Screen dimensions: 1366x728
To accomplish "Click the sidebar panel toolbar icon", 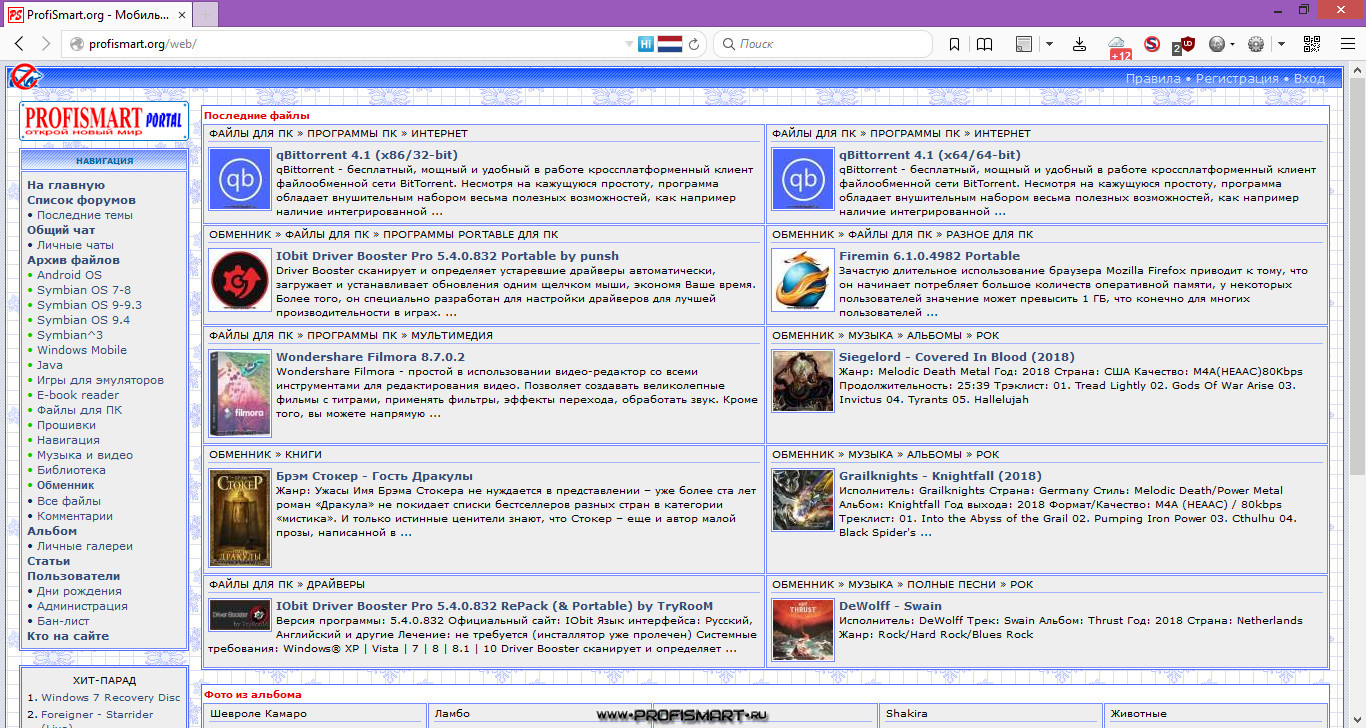I will (x=1023, y=44).
